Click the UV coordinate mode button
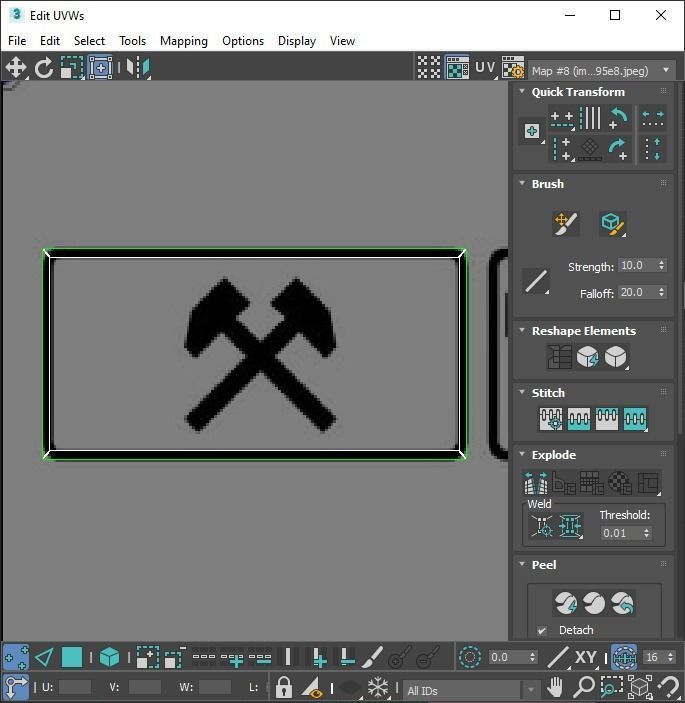Screen dimensions: 685x703 pyautogui.click(x=485, y=67)
